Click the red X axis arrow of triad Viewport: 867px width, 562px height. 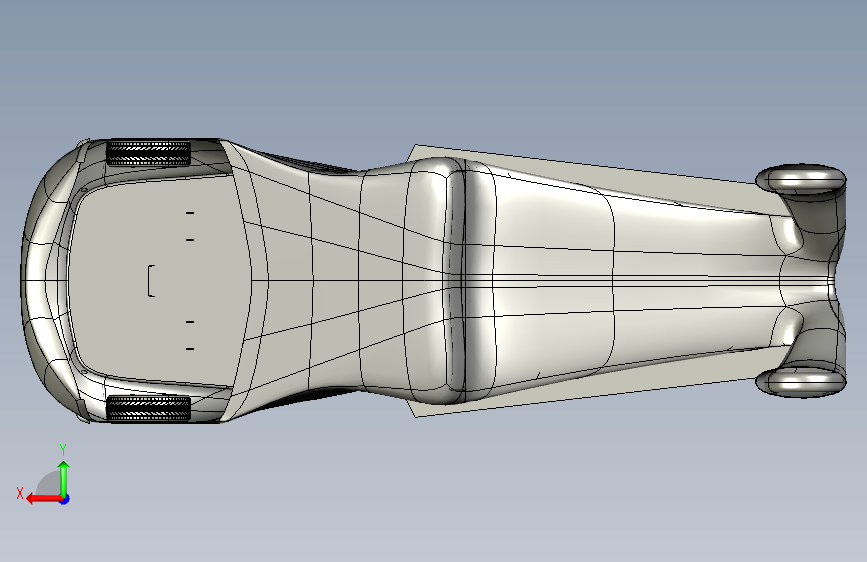click(x=43, y=499)
